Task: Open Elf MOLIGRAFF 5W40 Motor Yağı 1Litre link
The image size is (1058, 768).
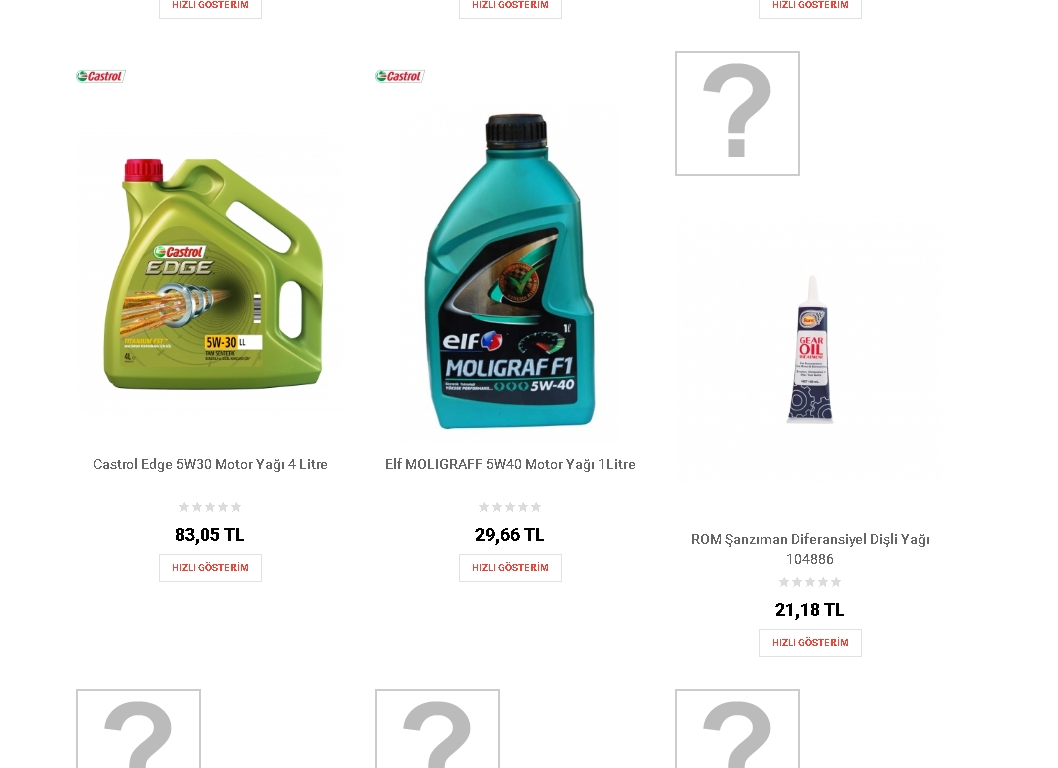Action: [510, 464]
